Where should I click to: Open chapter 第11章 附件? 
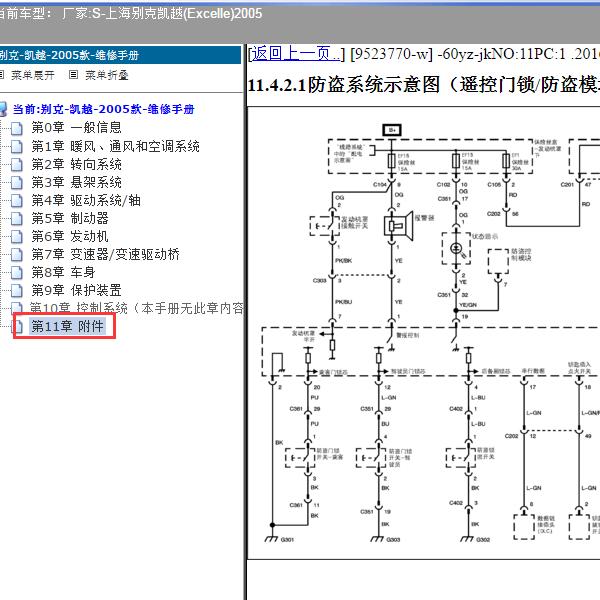click(67, 326)
